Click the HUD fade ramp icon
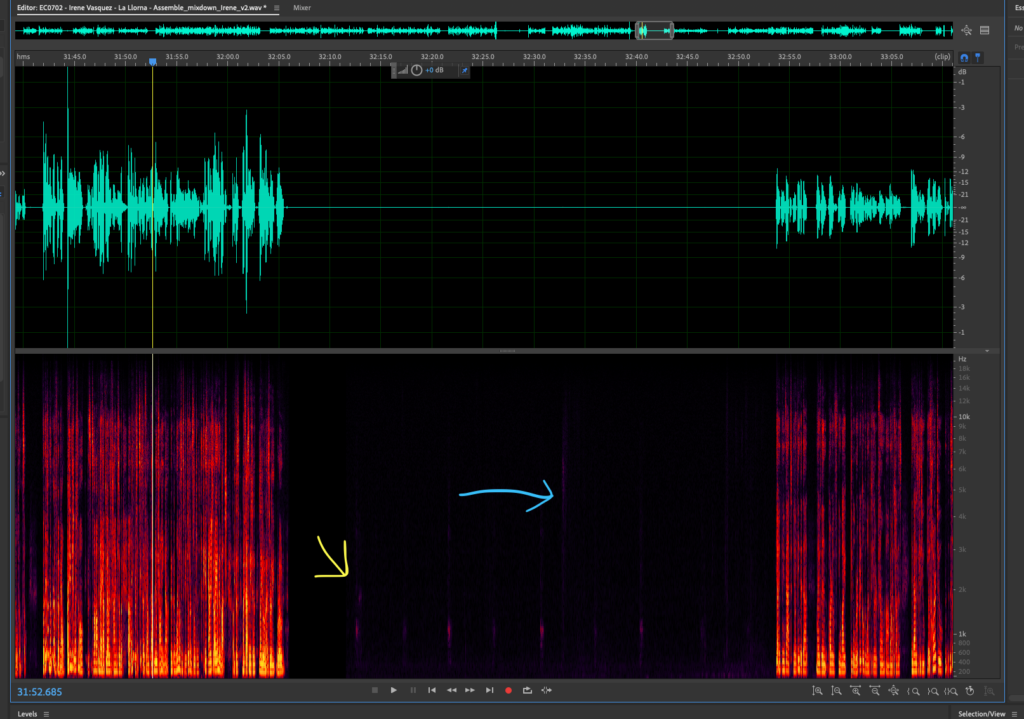Screen dimensions: 1024x719 pos(403,70)
